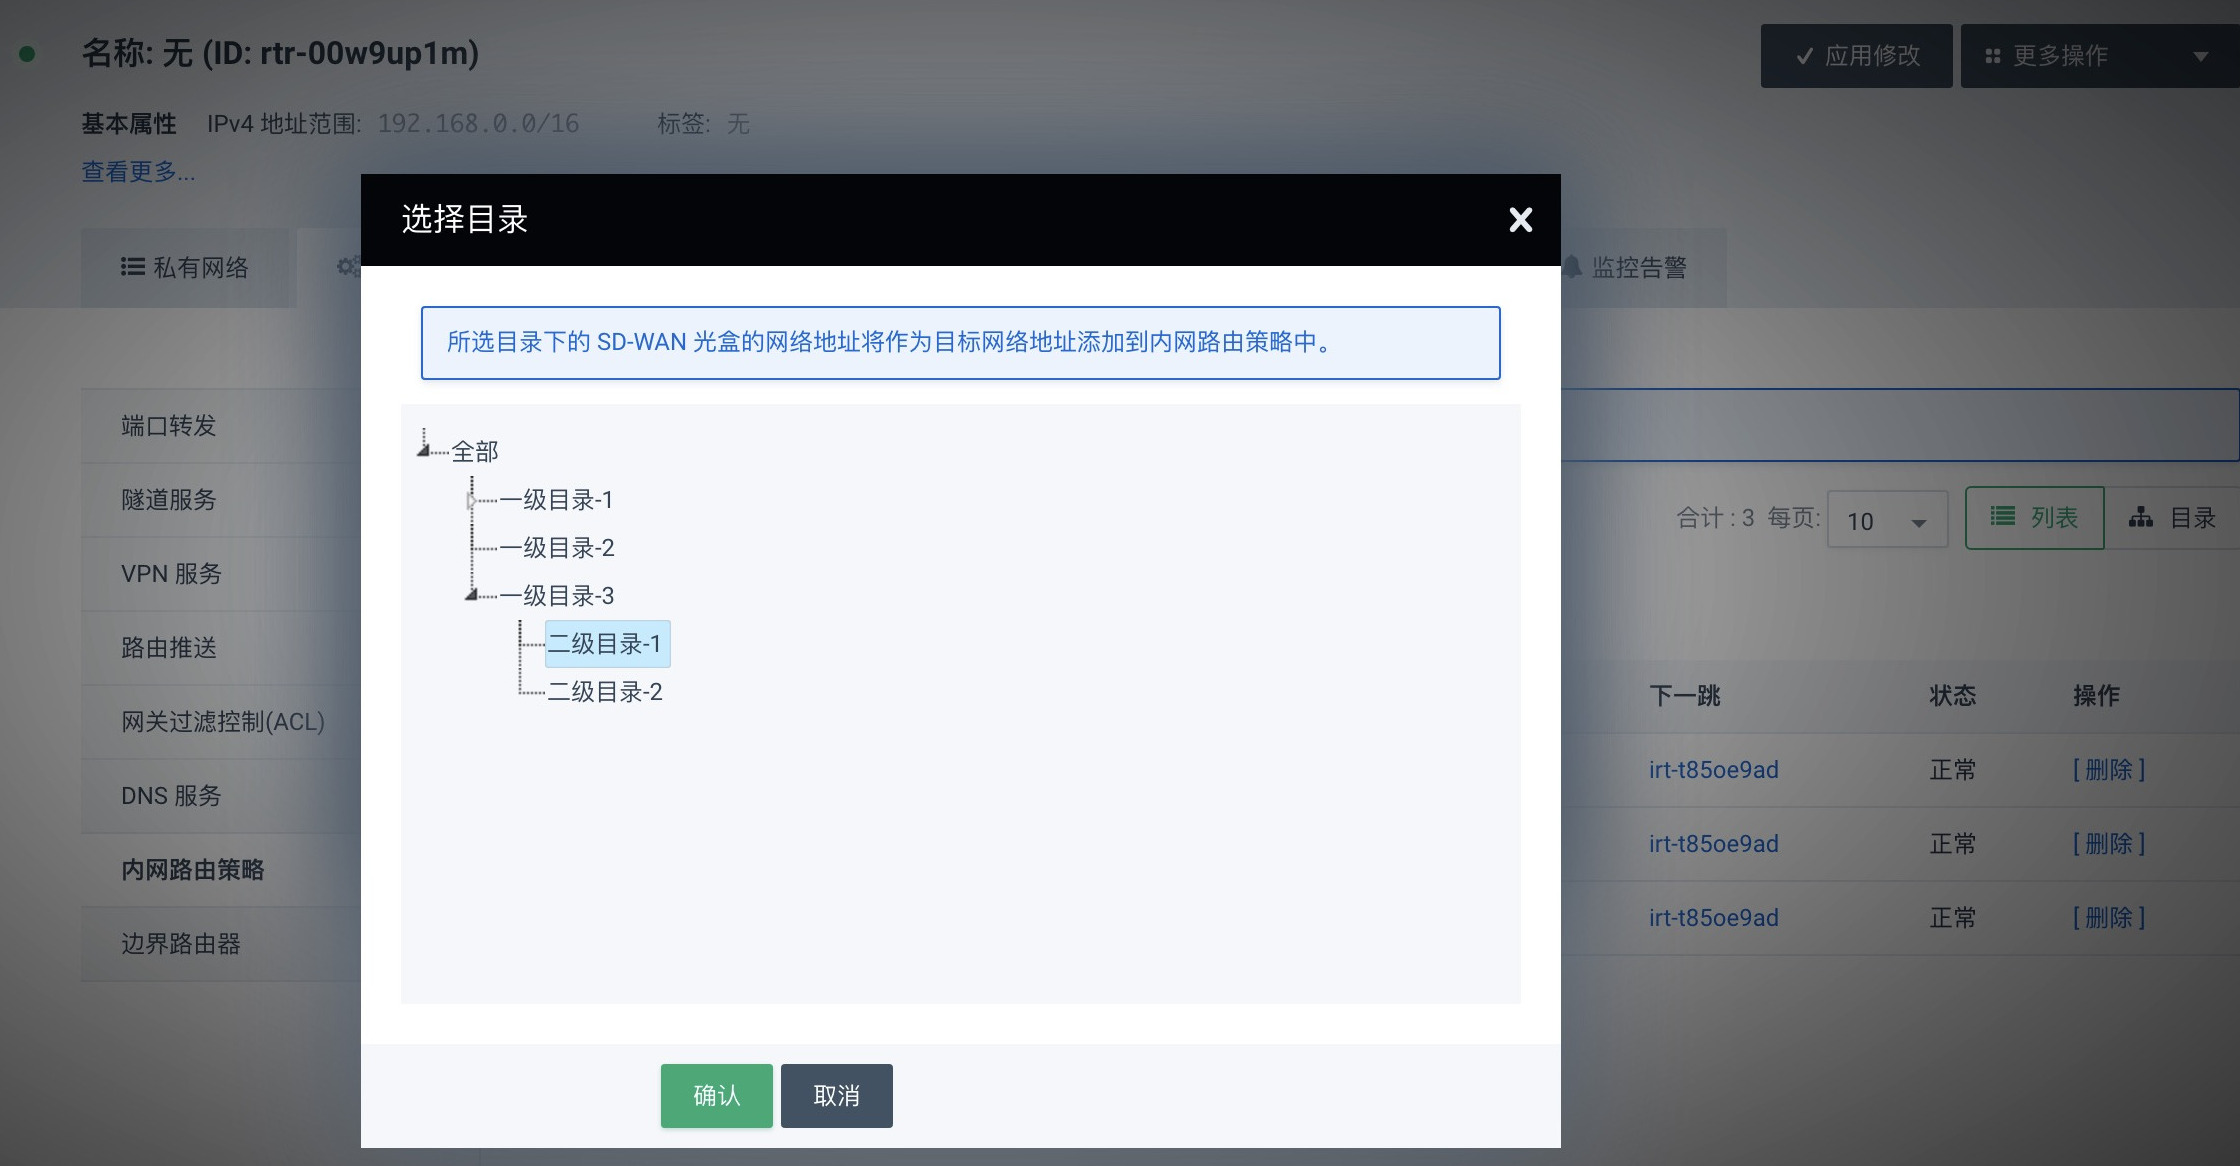
Task: Open VPN 服务 sidebar item
Action: pyautogui.click(x=220, y=574)
